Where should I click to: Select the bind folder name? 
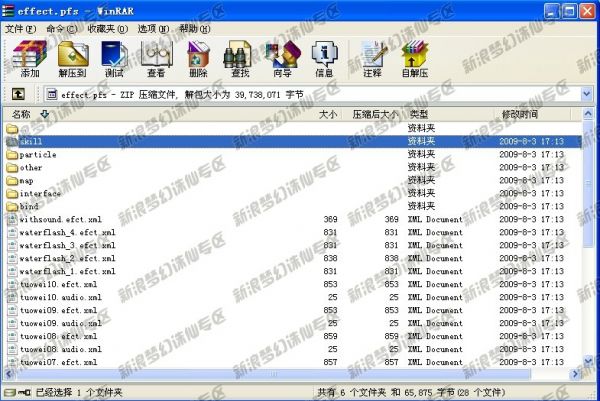tap(29, 207)
